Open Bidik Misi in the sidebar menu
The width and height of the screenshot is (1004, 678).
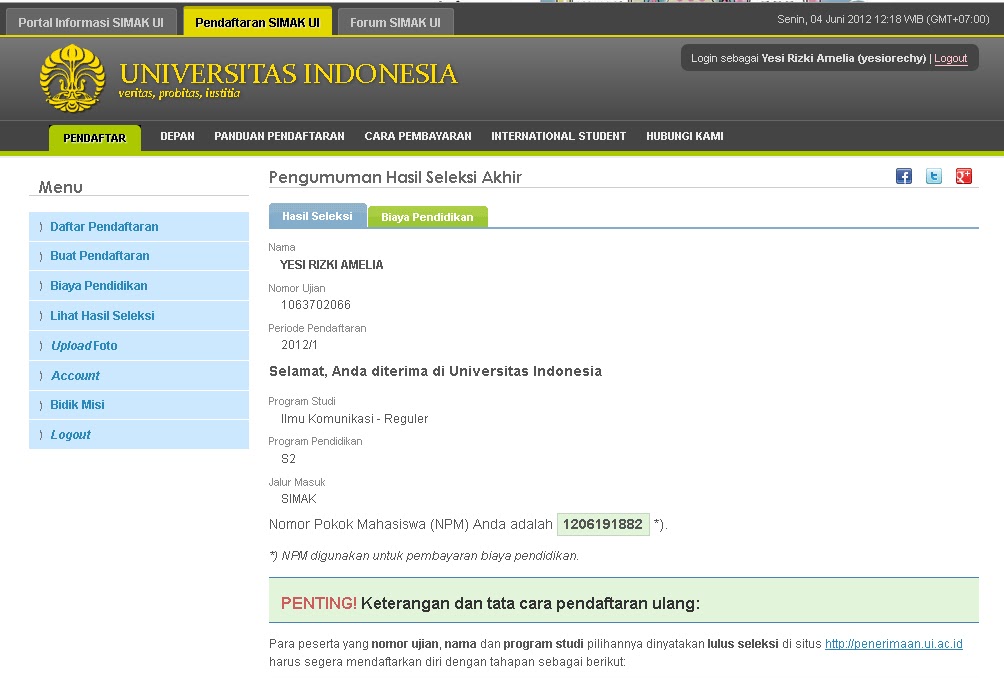point(139,405)
